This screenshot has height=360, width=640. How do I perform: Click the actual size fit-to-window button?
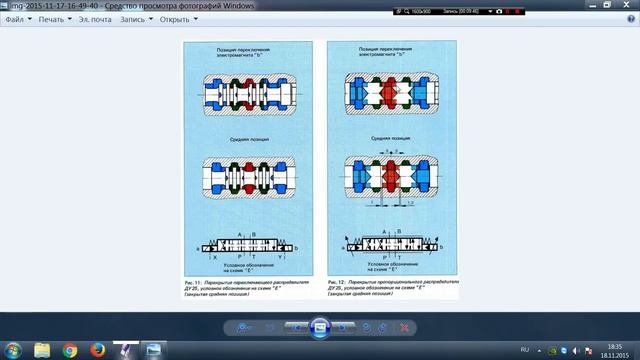(270, 328)
